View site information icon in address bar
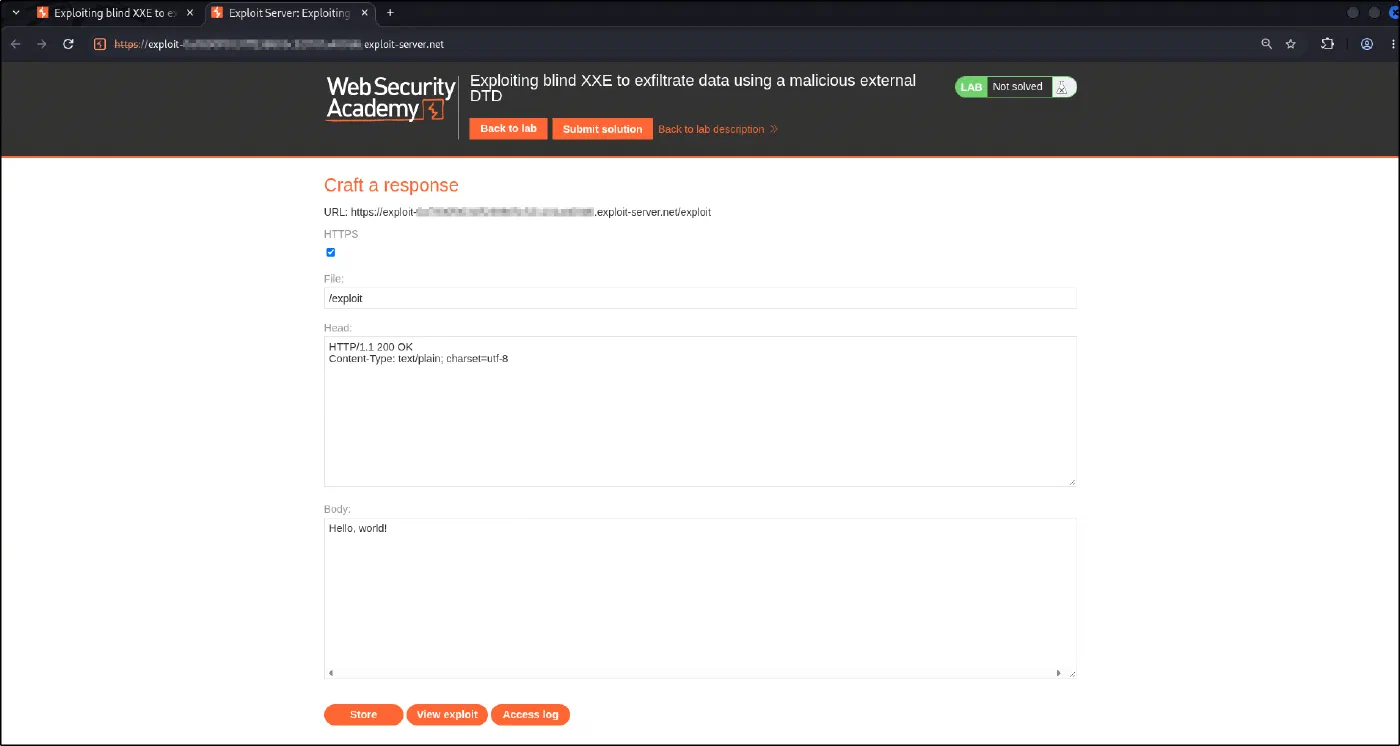This screenshot has height=746, width=1400. tap(99, 44)
